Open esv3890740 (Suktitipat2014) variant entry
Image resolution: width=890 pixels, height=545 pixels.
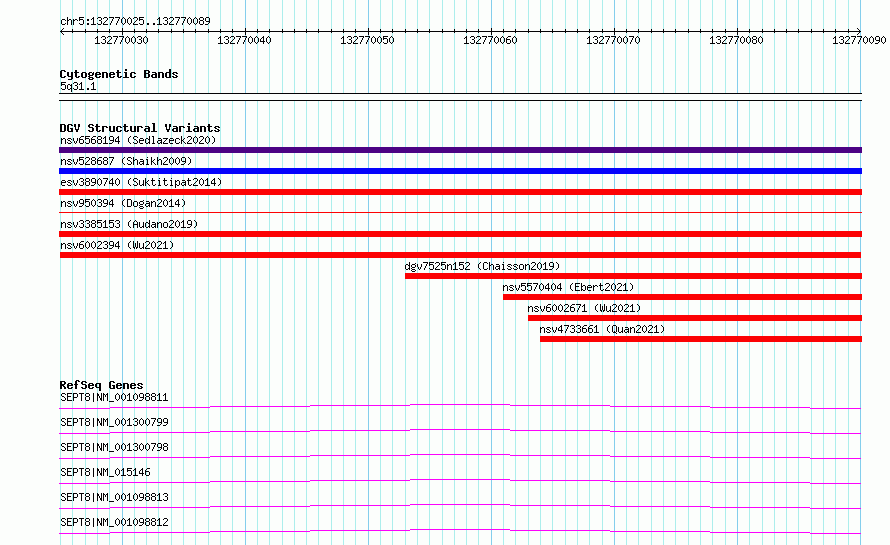[x=141, y=182]
